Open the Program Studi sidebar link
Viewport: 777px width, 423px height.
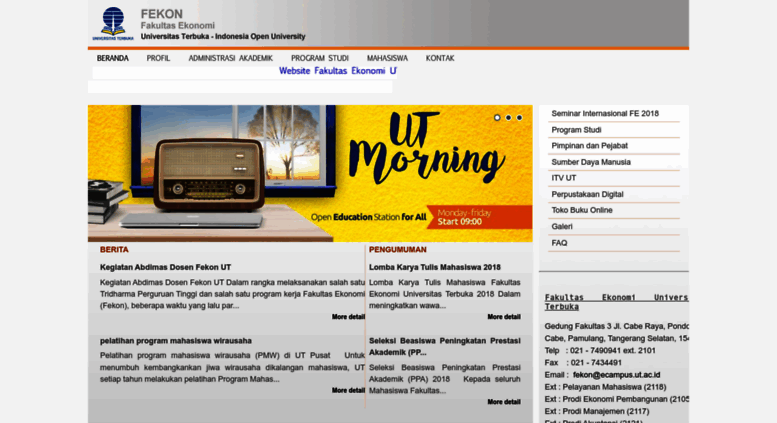(576, 130)
